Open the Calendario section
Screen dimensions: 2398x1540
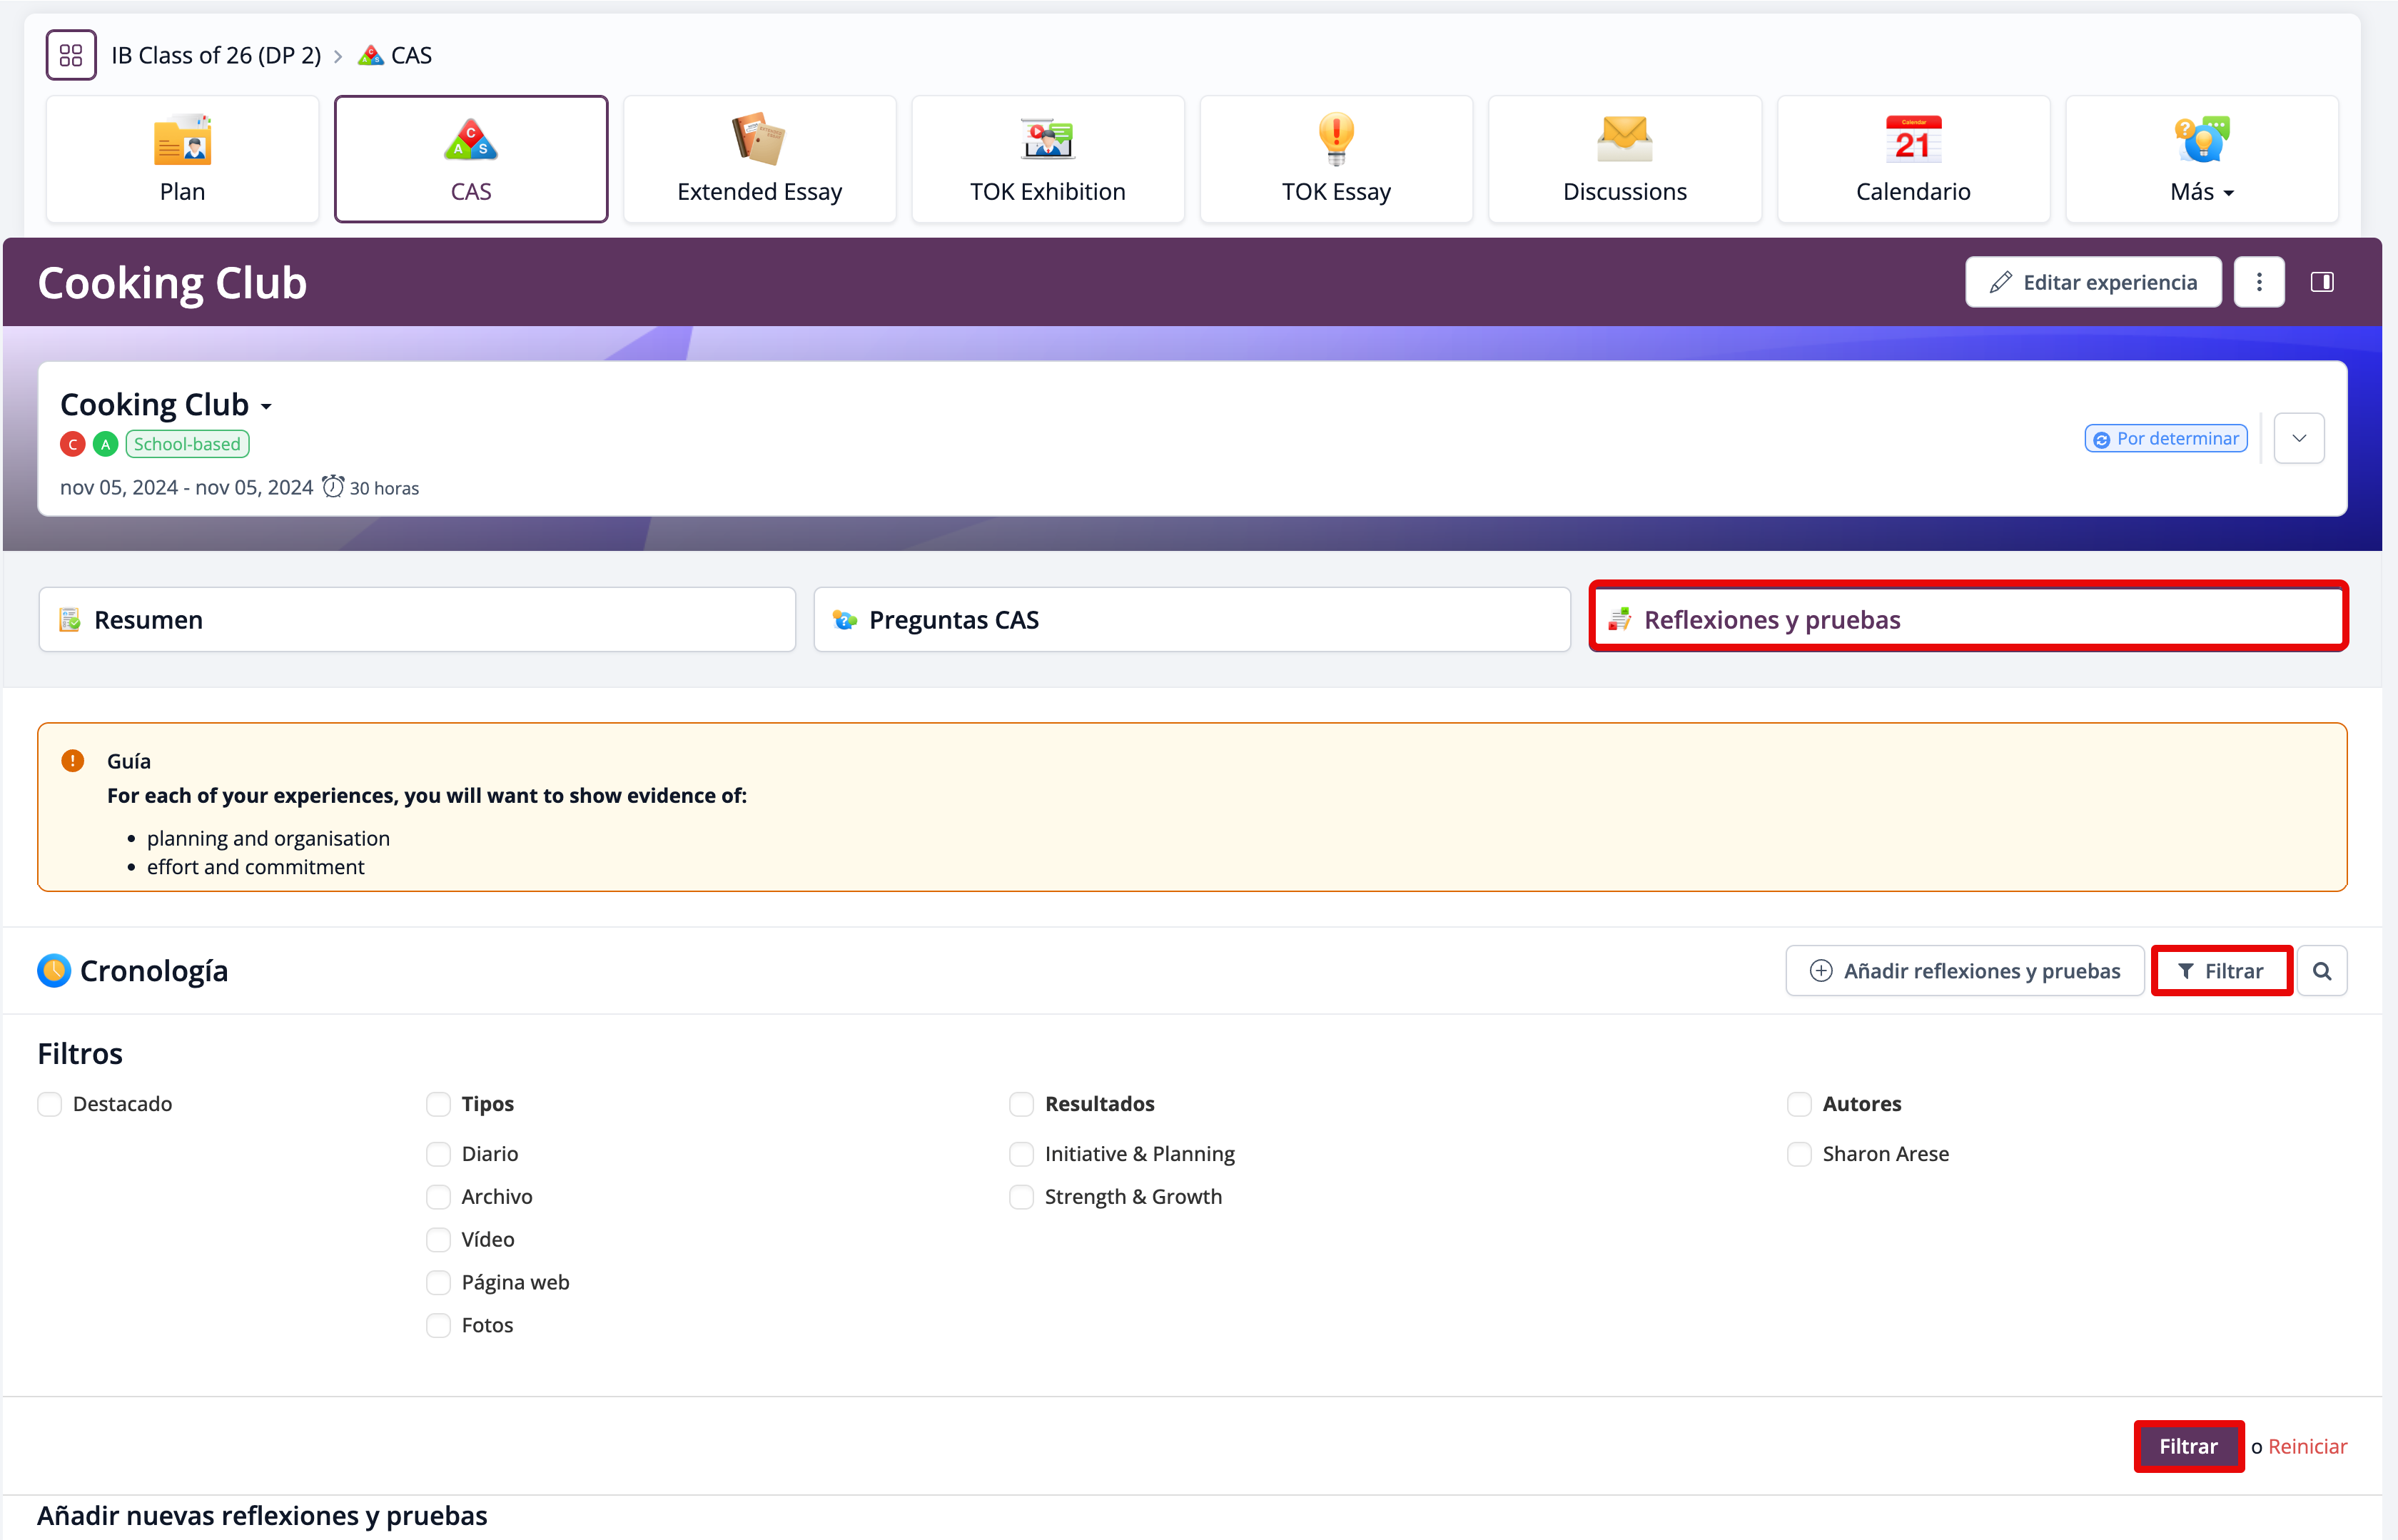pyautogui.click(x=1912, y=159)
